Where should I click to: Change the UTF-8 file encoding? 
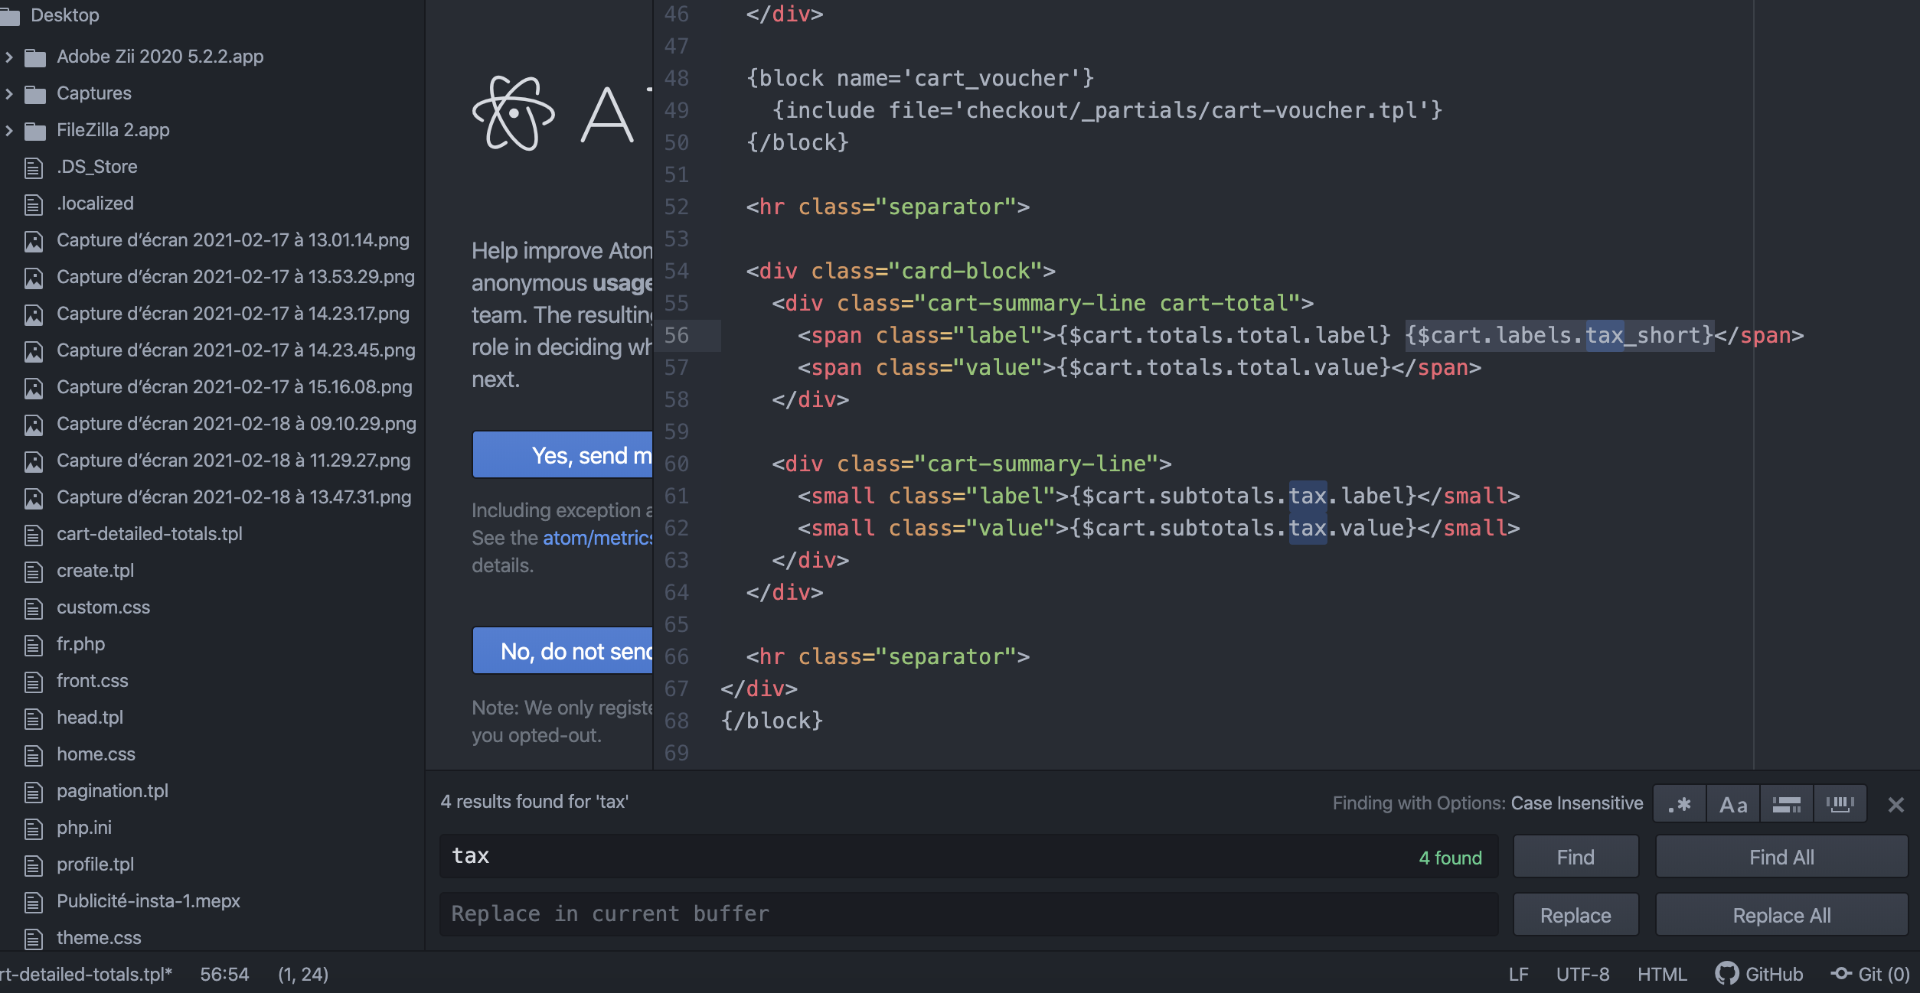pyautogui.click(x=1583, y=974)
